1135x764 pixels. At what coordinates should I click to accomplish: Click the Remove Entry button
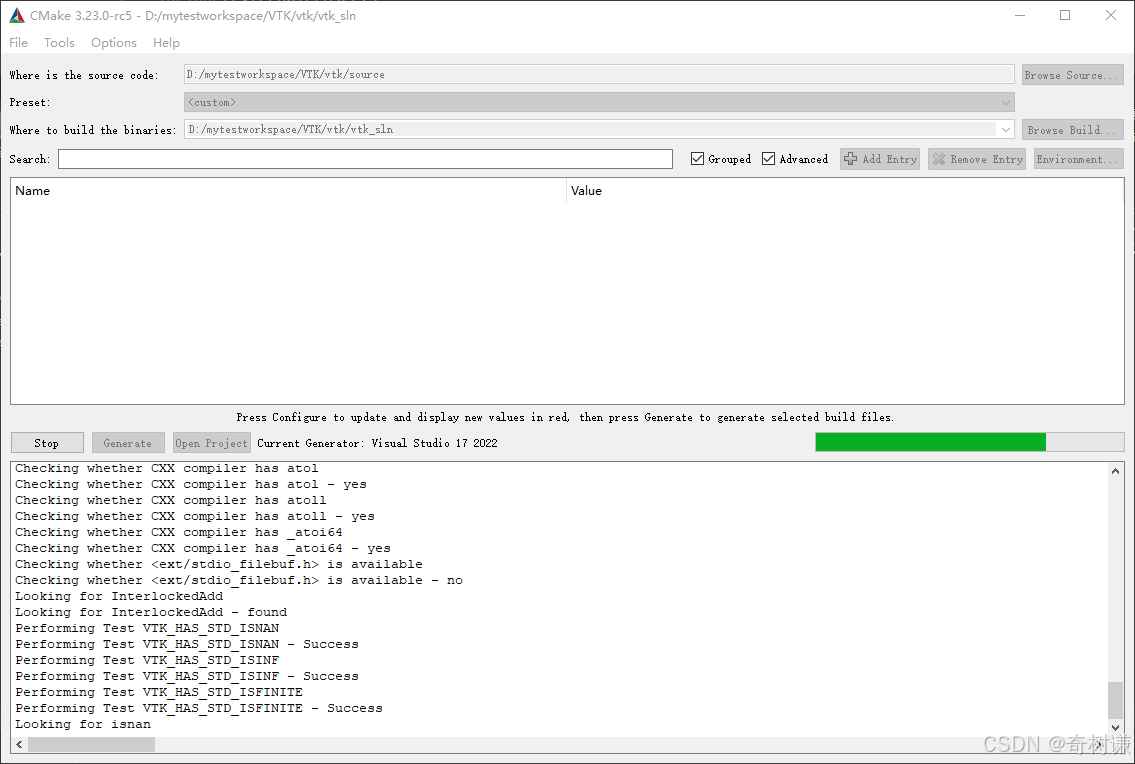(x=977, y=159)
